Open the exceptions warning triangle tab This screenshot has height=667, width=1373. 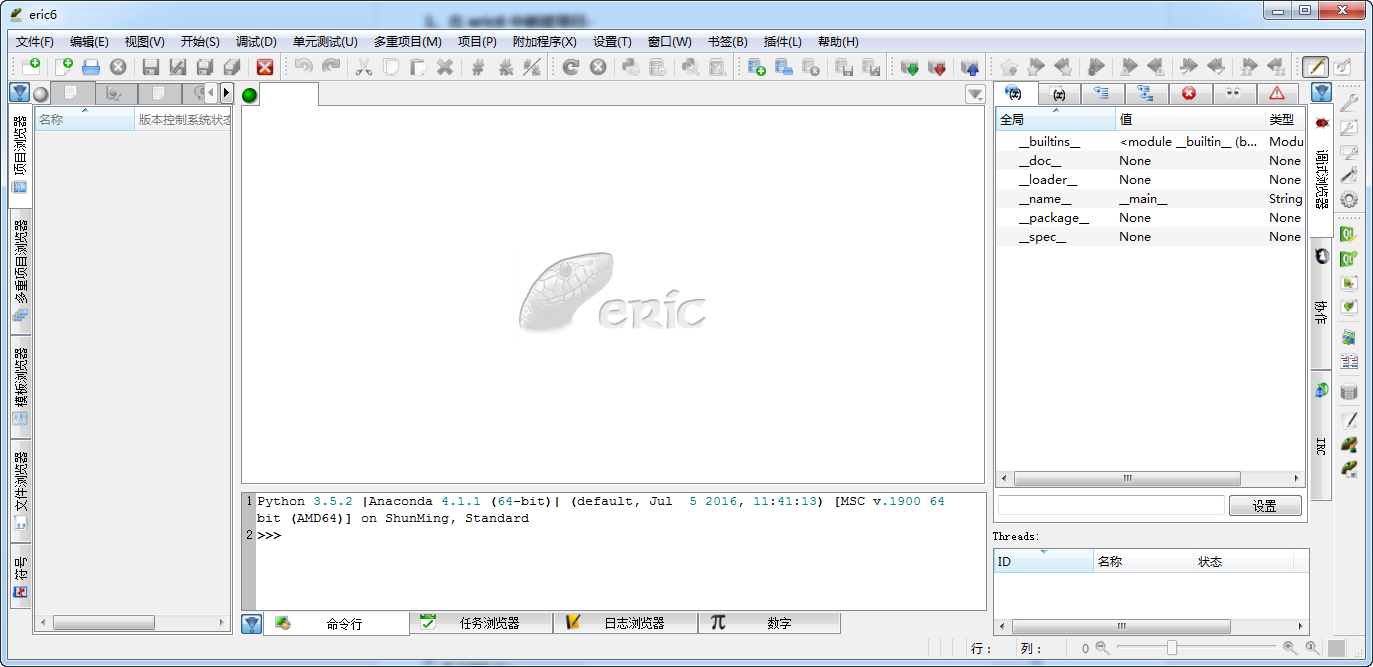pyautogui.click(x=1277, y=93)
